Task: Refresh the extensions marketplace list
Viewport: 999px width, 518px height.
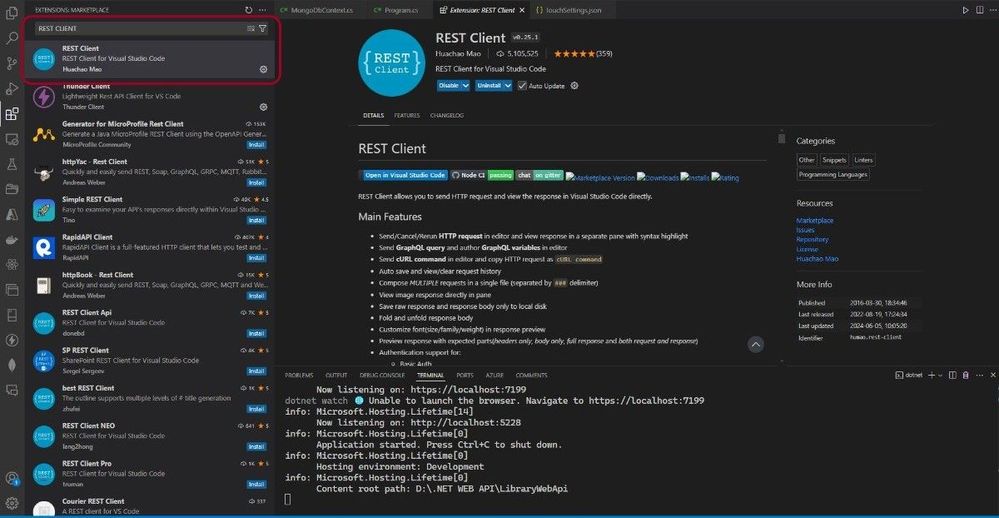Action: point(248,10)
